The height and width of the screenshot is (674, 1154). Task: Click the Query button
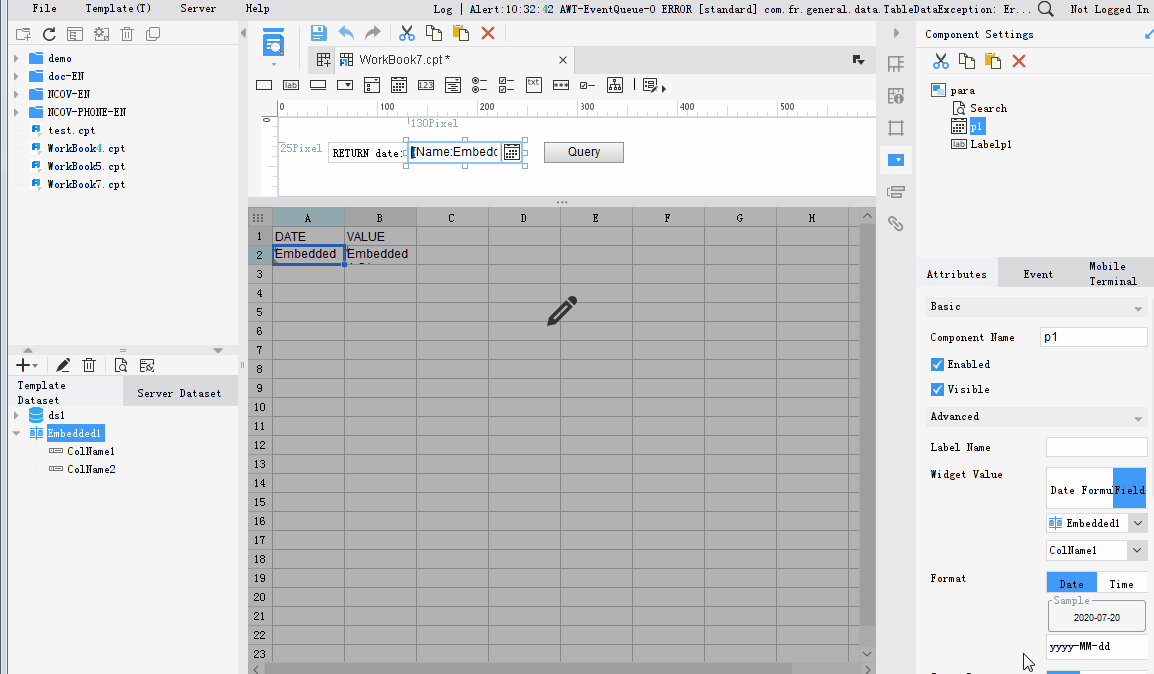pyautogui.click(x=584, y=152)
